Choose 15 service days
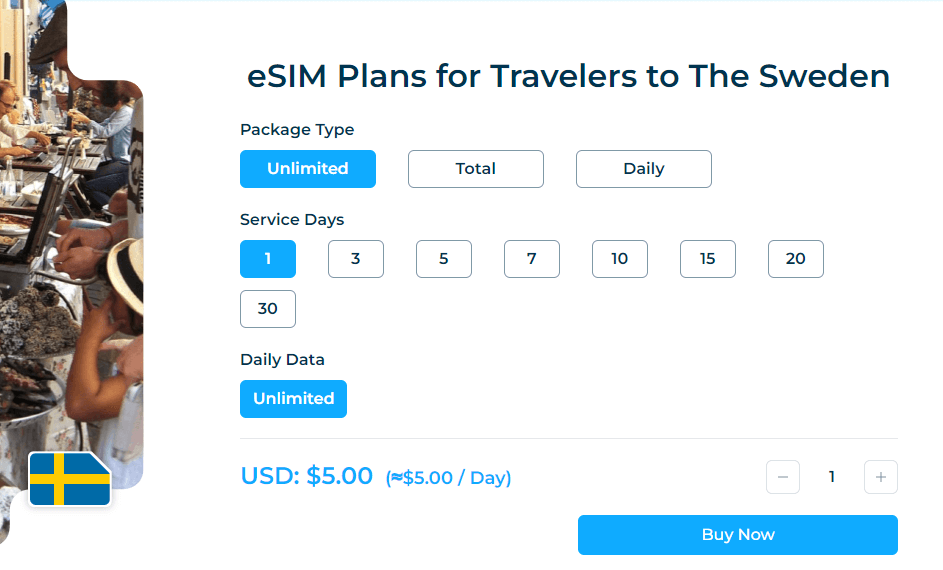 (708, 259)
